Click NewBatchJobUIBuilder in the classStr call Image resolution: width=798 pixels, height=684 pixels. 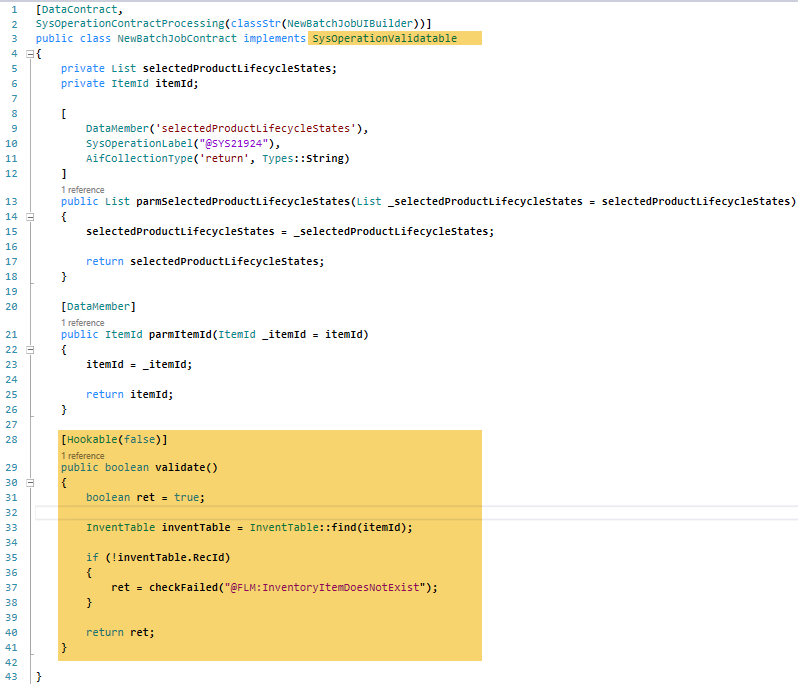(350, 23)
